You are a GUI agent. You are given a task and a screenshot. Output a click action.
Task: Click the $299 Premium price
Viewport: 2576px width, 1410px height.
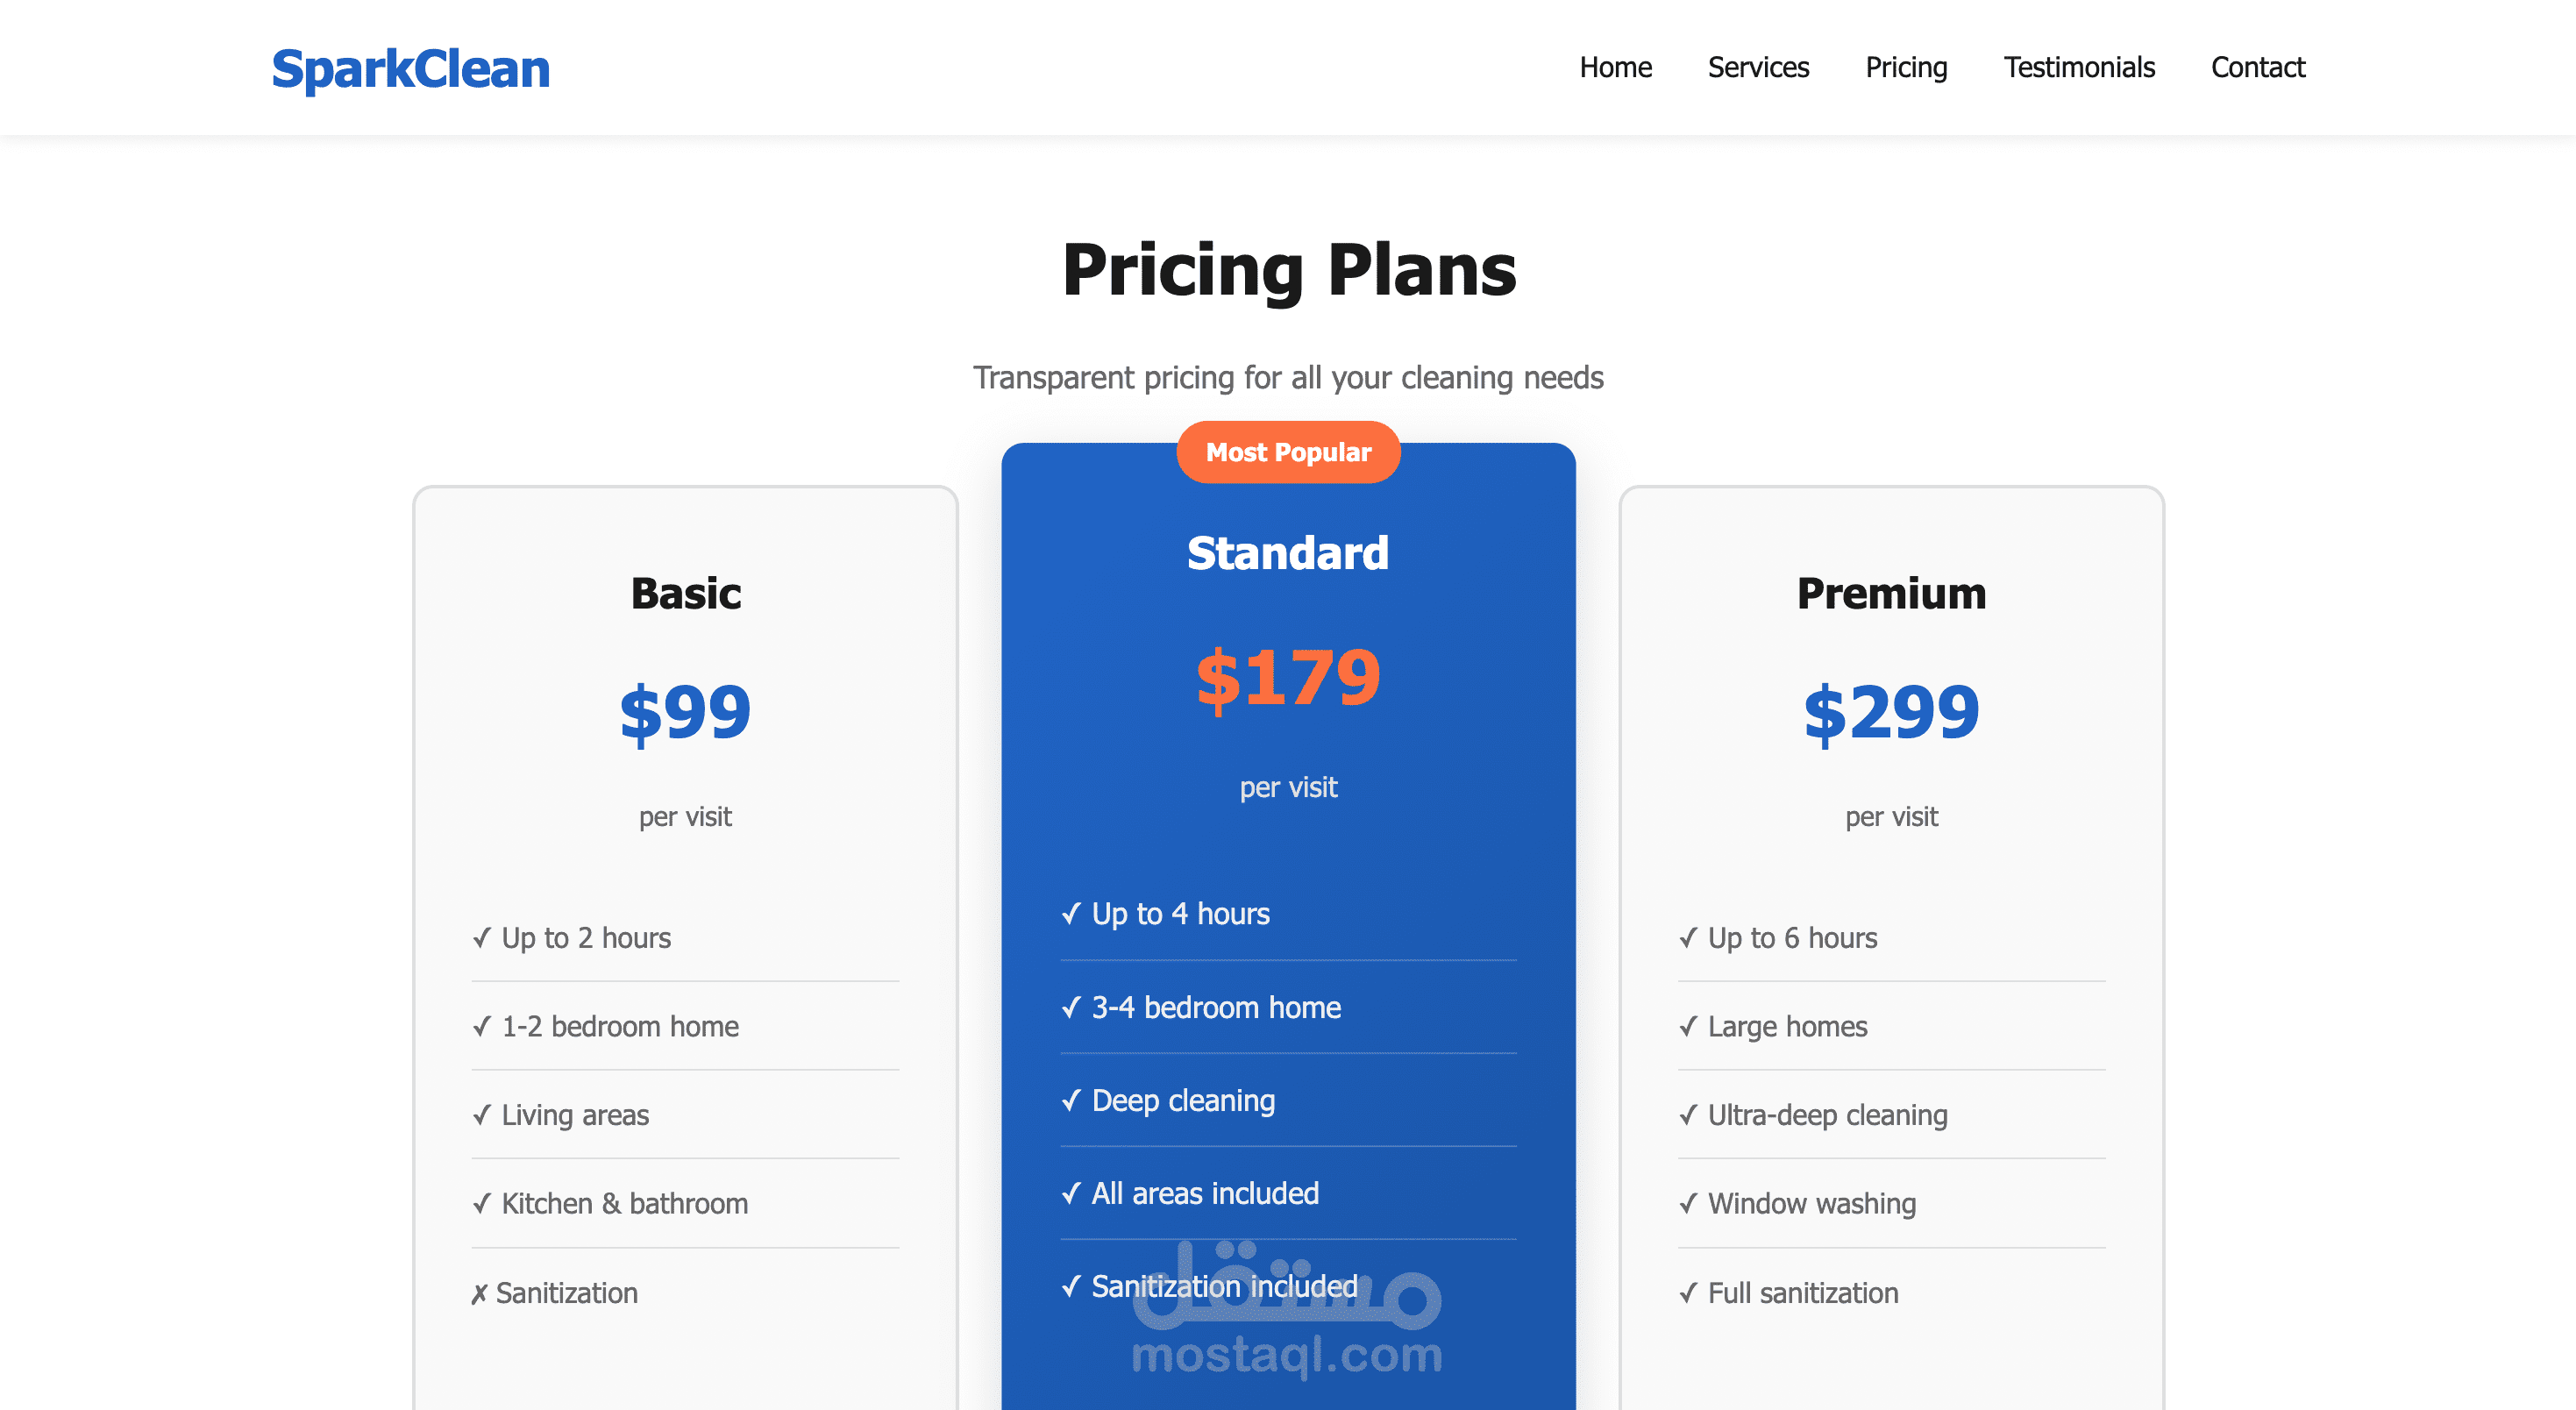click(1891, 712)
